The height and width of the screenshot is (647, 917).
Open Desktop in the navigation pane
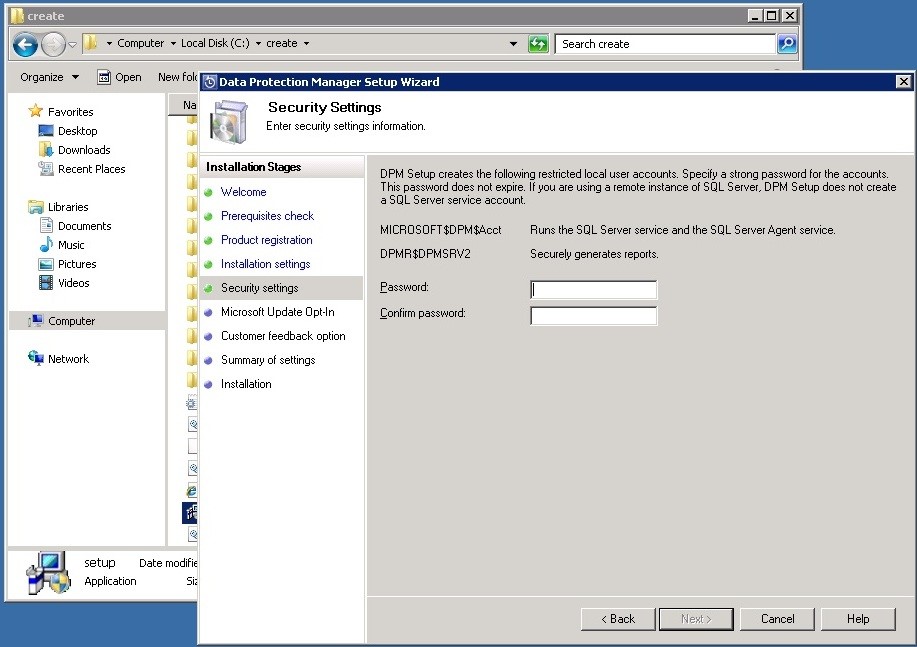77,131
